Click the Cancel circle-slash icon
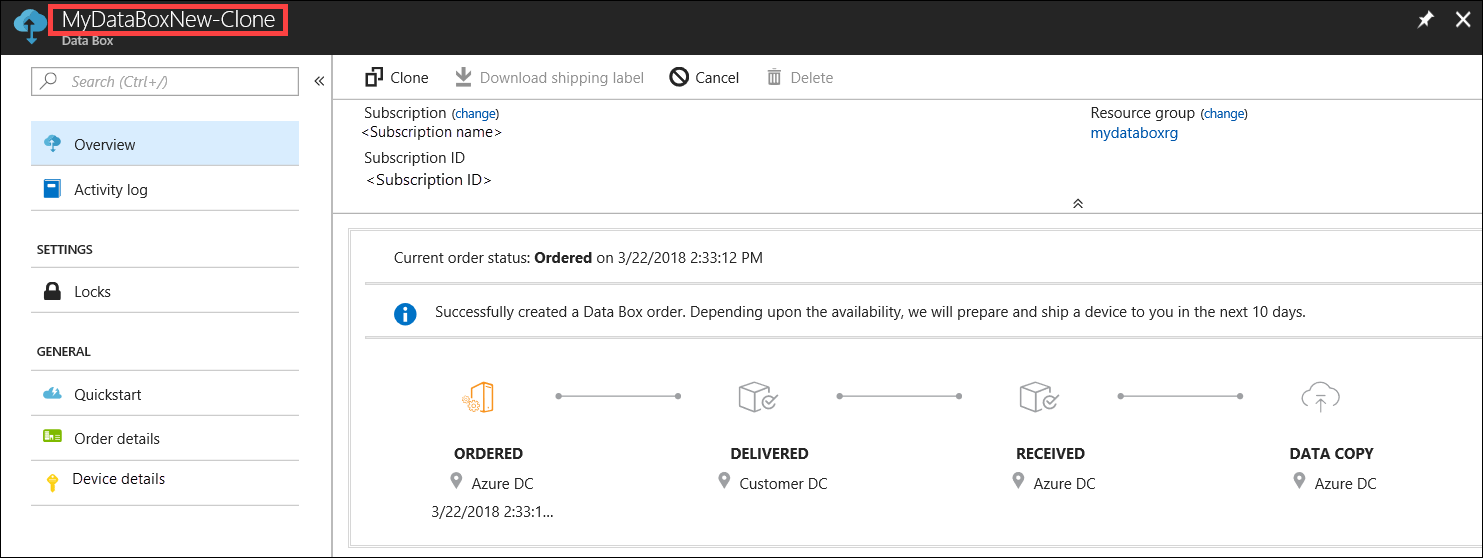1483x558 pixels. [x=679, y=77]
